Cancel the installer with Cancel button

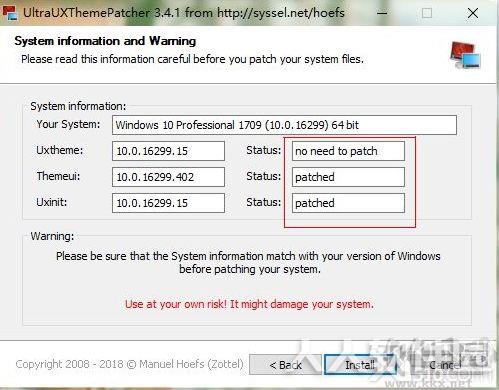[x=445, y=365]
